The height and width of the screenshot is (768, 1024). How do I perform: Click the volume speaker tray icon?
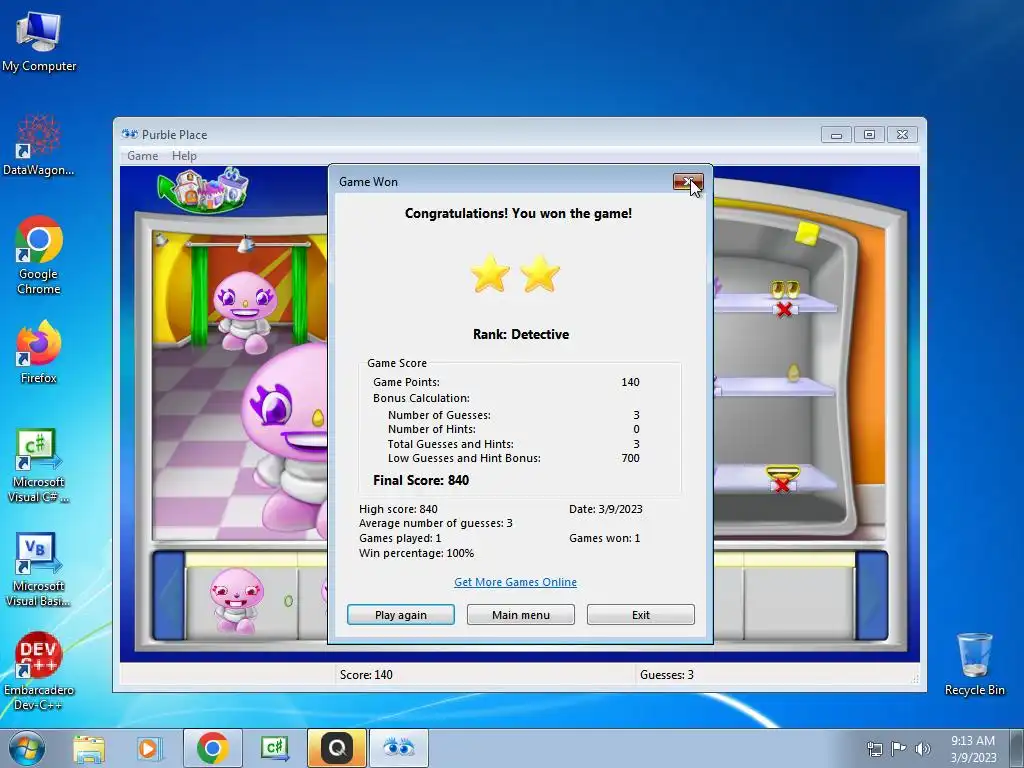tap(923, 748)
